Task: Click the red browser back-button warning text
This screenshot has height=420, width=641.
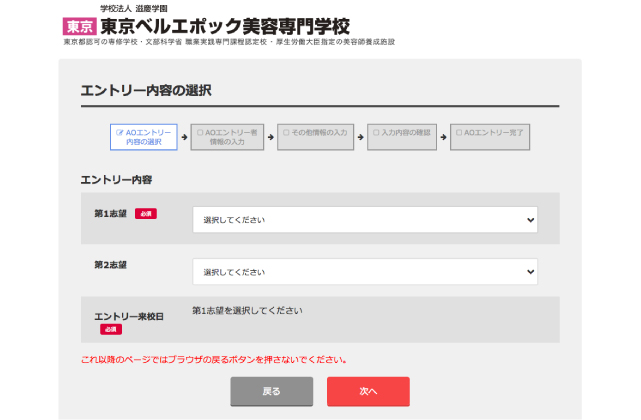Action: pos(214,360)
